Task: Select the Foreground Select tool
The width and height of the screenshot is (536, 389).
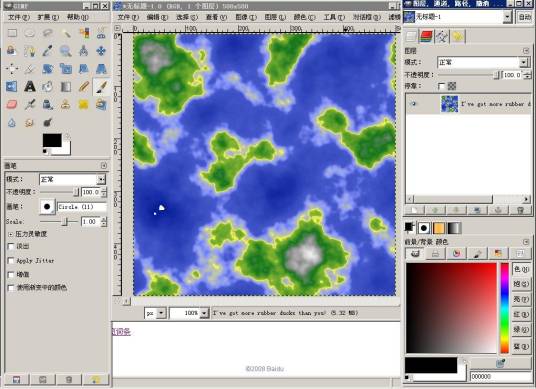Action: [x=12, y=51]
